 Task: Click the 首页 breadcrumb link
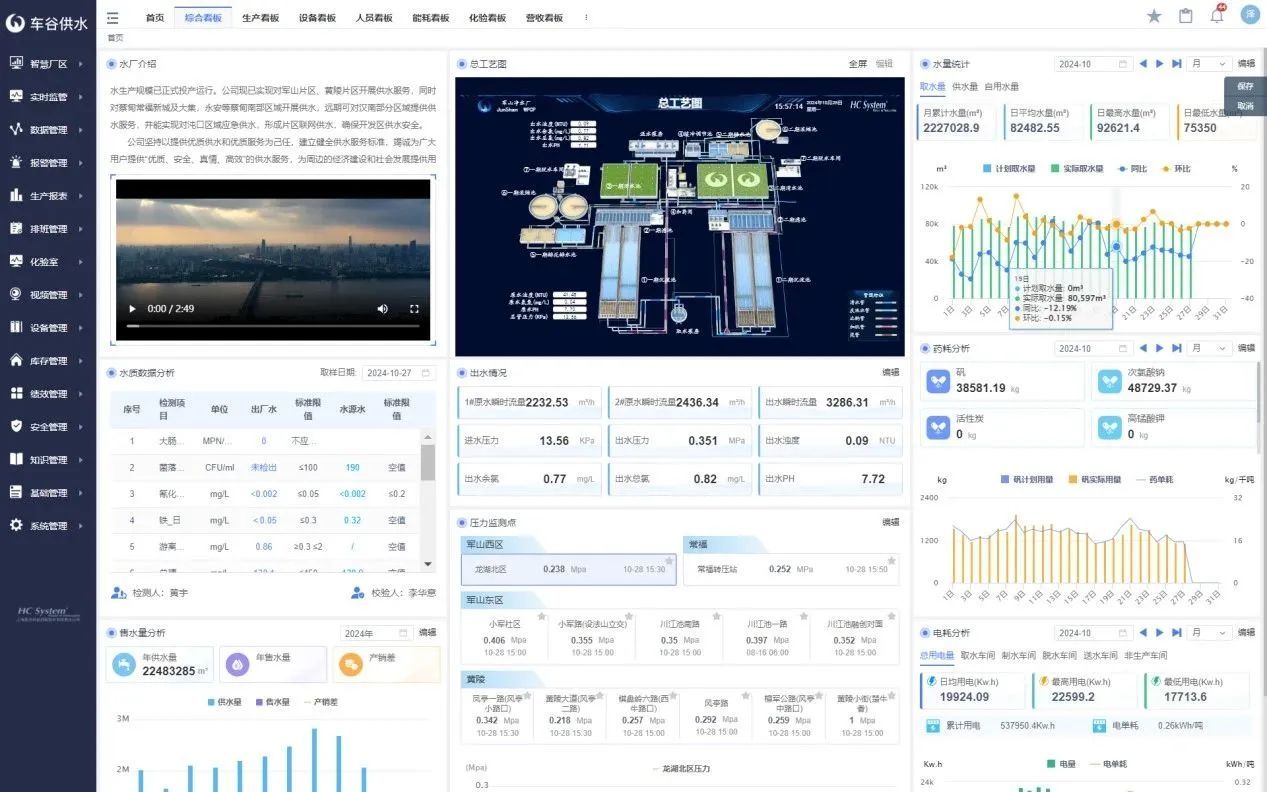coord(116,38)
